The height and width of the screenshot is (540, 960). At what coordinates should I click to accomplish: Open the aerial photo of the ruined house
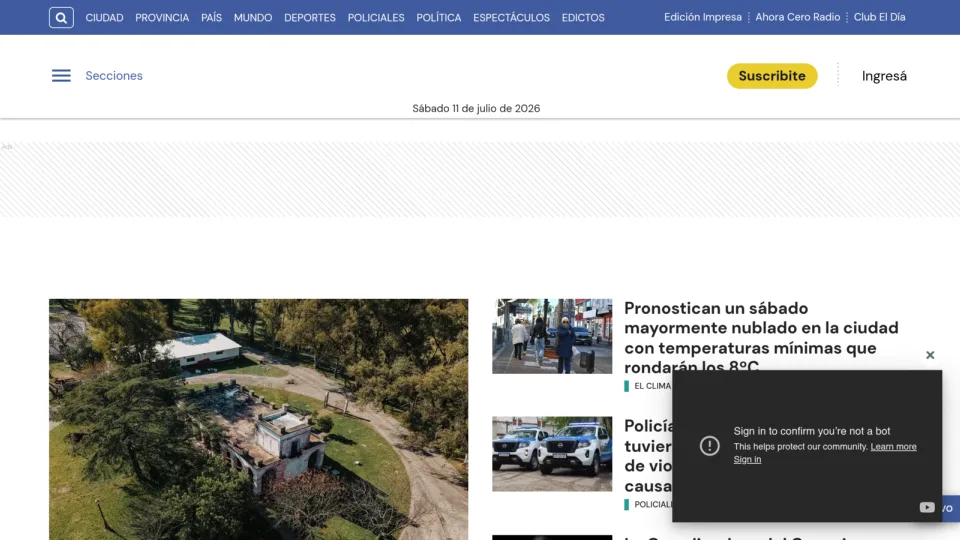(258, 419)
